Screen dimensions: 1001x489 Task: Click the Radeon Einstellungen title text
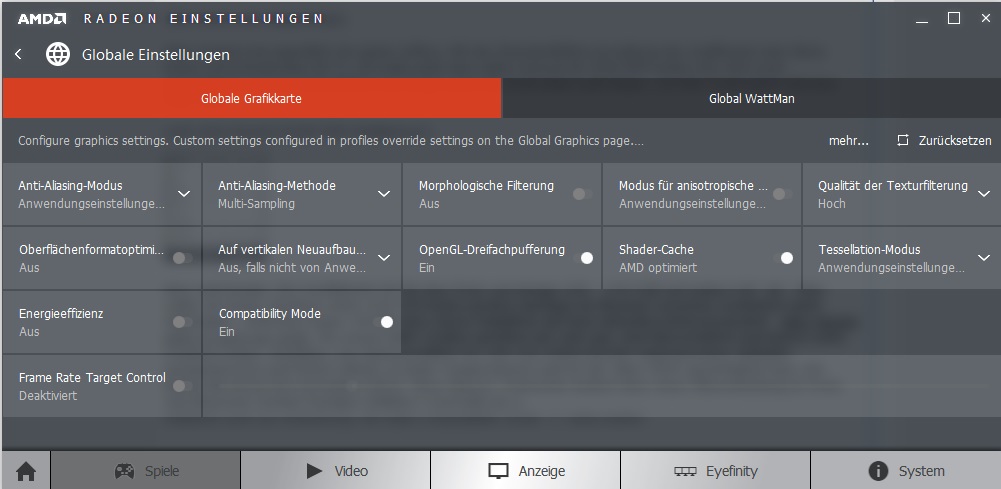coord(204,19)
